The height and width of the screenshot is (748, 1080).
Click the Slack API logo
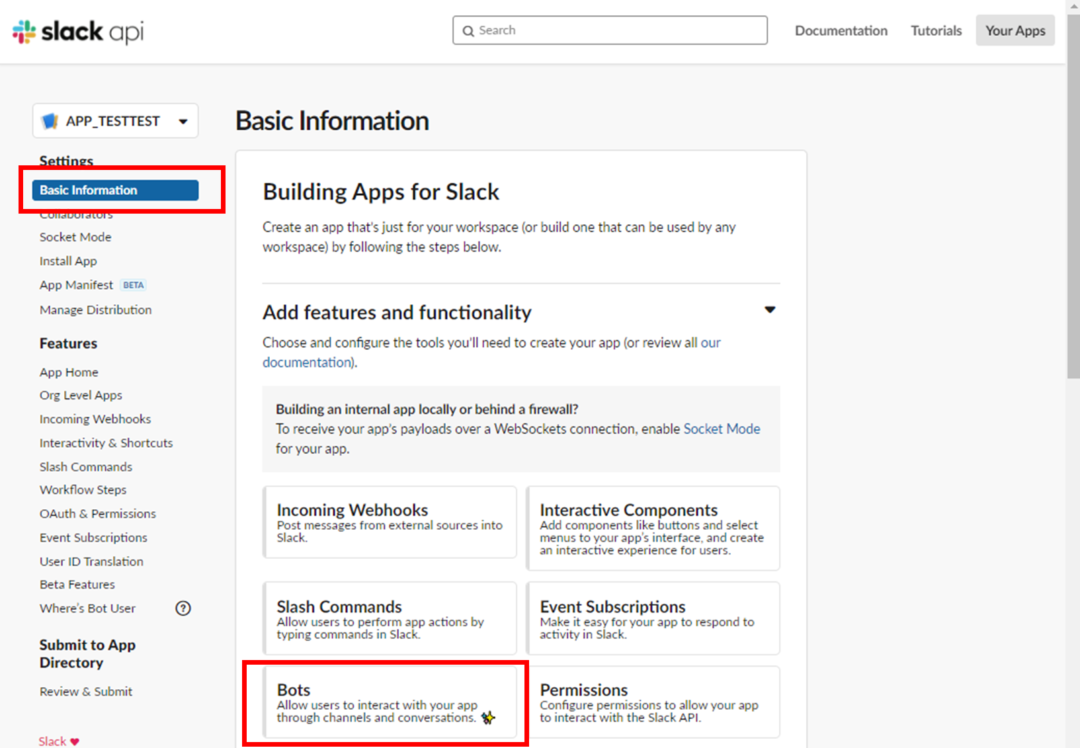[79, 31]
